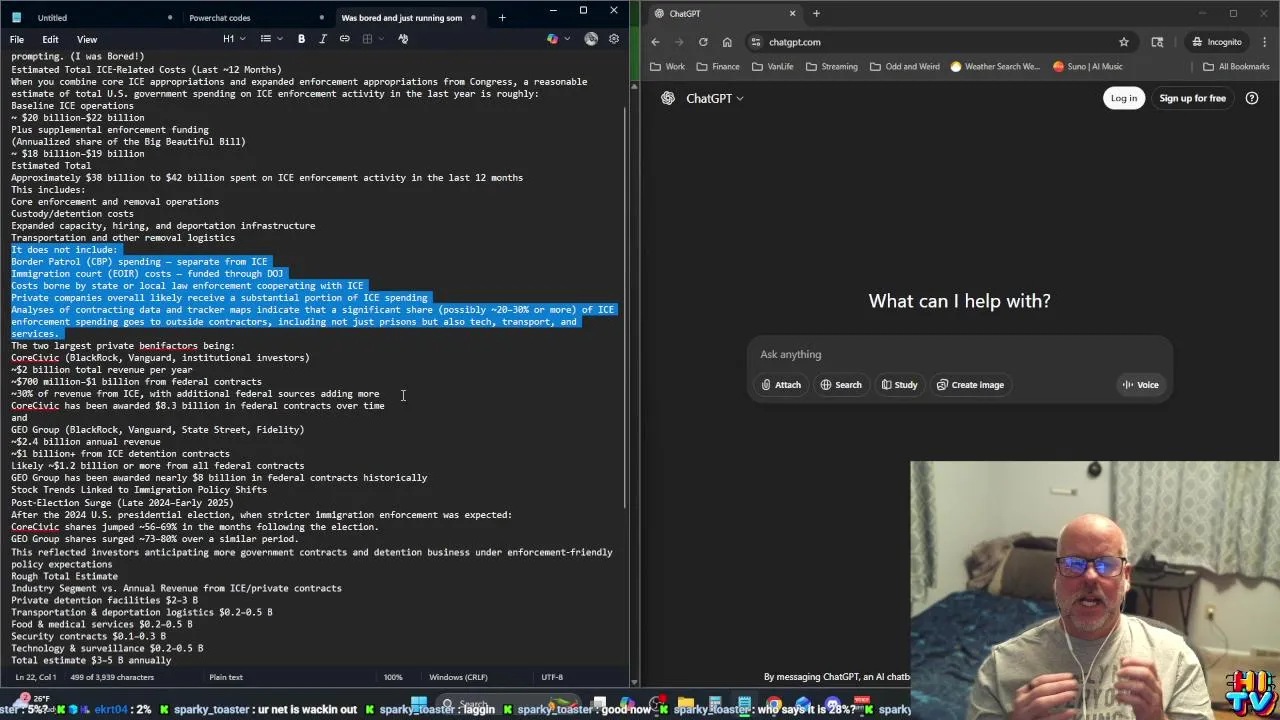Image resolution: width=1280 pixels, height=720 pixels.
Task: Open Chrome's Google Lens search icon
Action: pyautogui.click(x=1157, y=42)
